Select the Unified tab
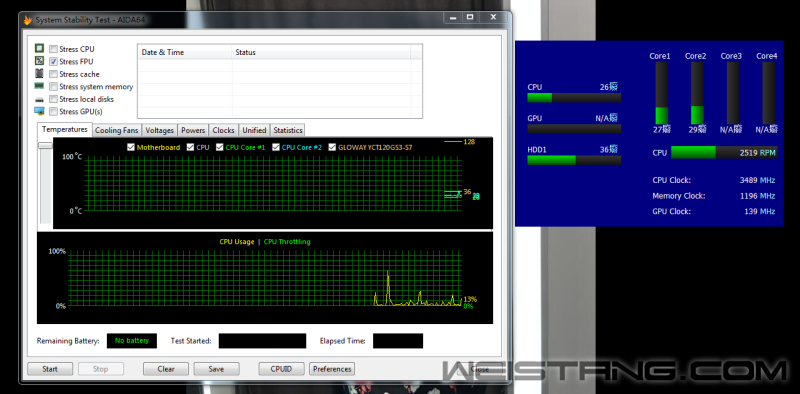Image resolution: width=800 pixels, height=394 pixels. (254, 130)
